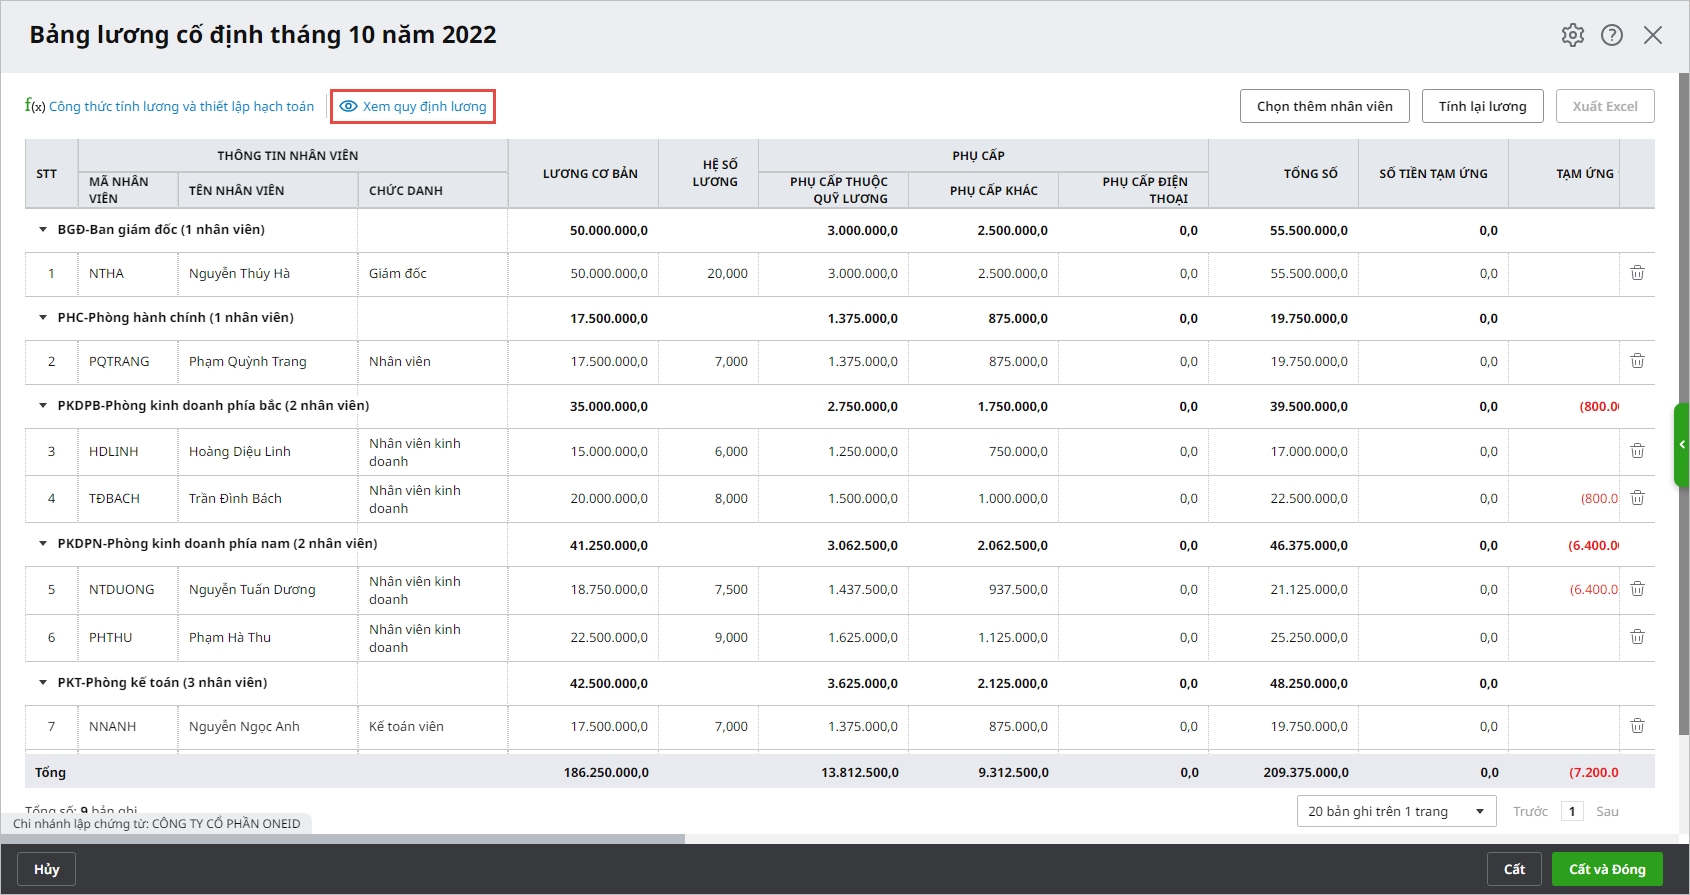Image resolution: width=1690 pixels, height=895 pixels.
Task: Collapse PKDPB-Phòng kinh doanh phía bắc group
Action: click(x=43, y=406)
